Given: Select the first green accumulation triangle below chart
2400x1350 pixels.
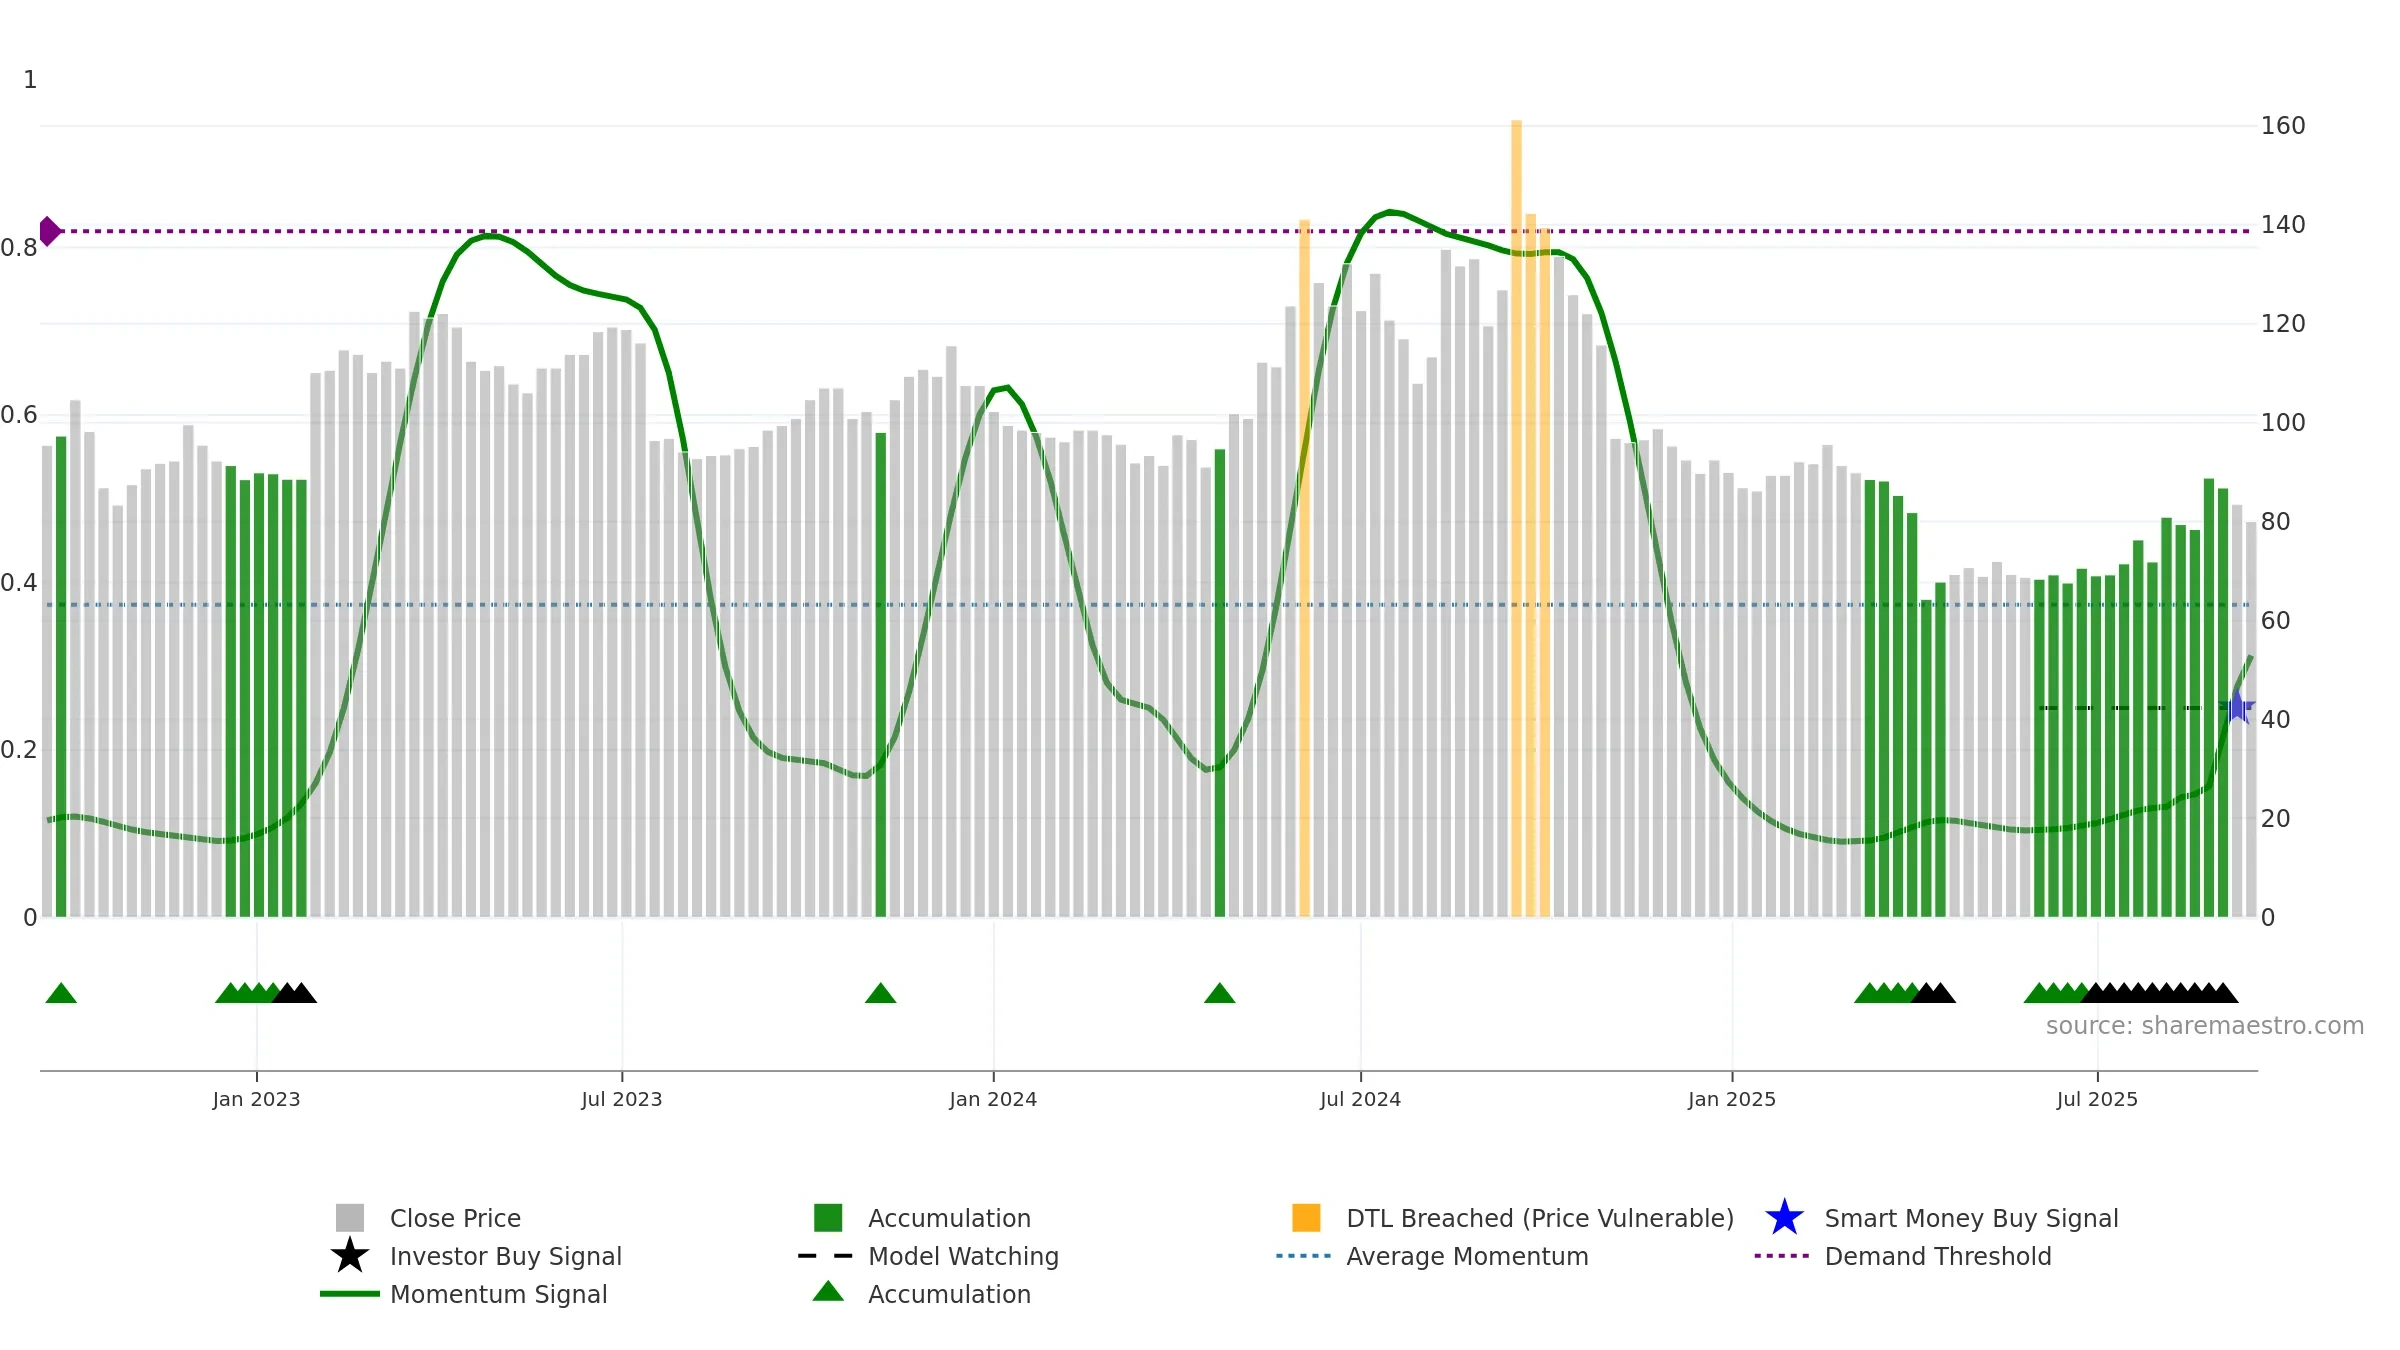Looking at the screenshot, I should (x=61, y=993).
